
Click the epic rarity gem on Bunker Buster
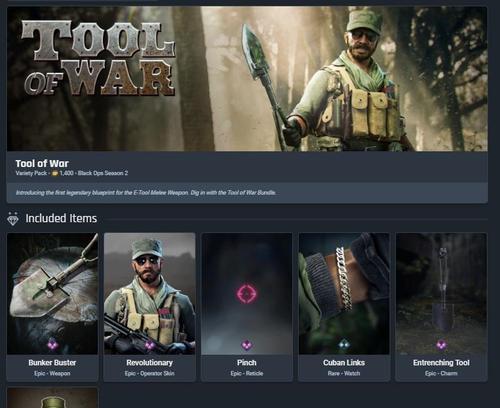pyautogui.click(x=52, y=344)
